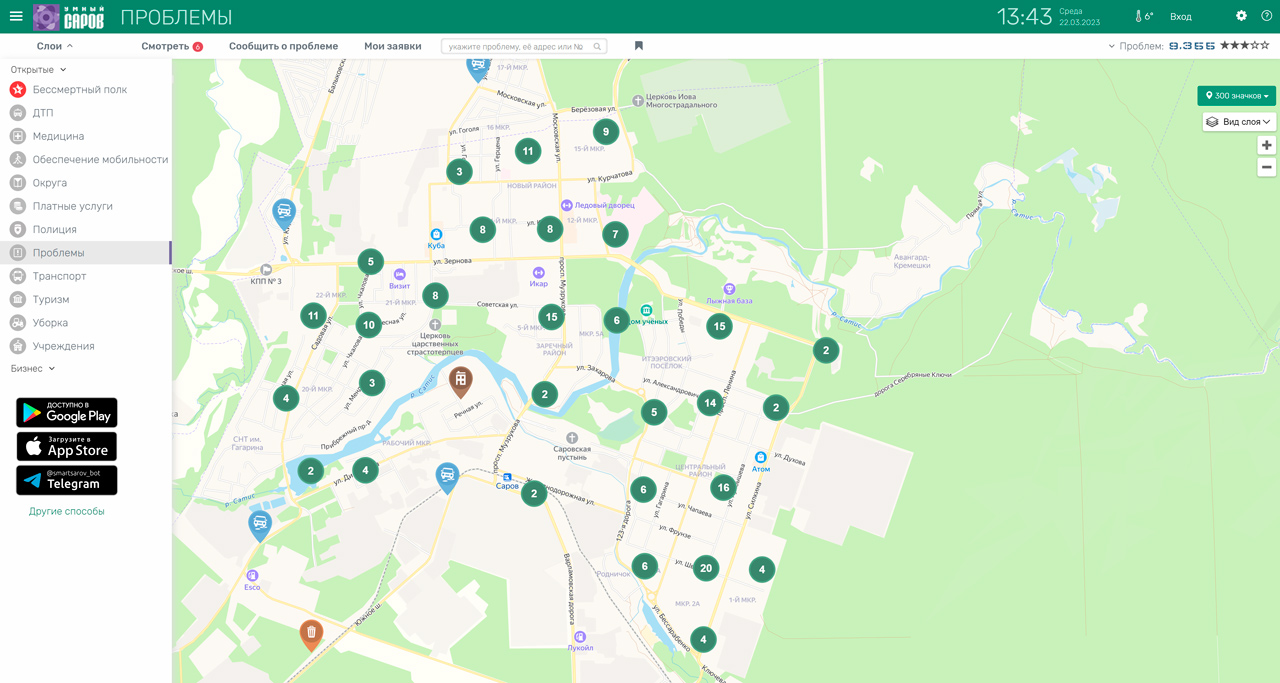Open the cluster marker with 20 problems
Image resolution: width=1280 pixels, height=683 pixels.
tap(706, 568)
